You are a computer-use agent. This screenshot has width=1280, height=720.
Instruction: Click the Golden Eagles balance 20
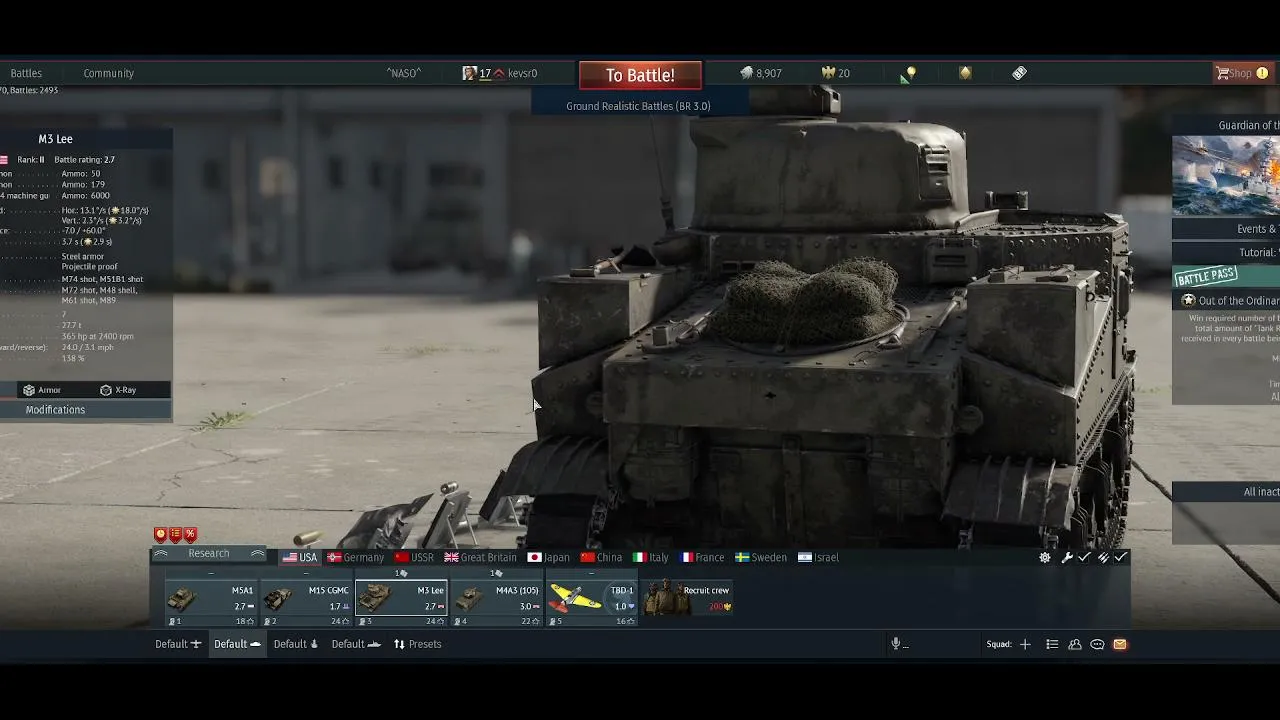click(x=836, y=73)
